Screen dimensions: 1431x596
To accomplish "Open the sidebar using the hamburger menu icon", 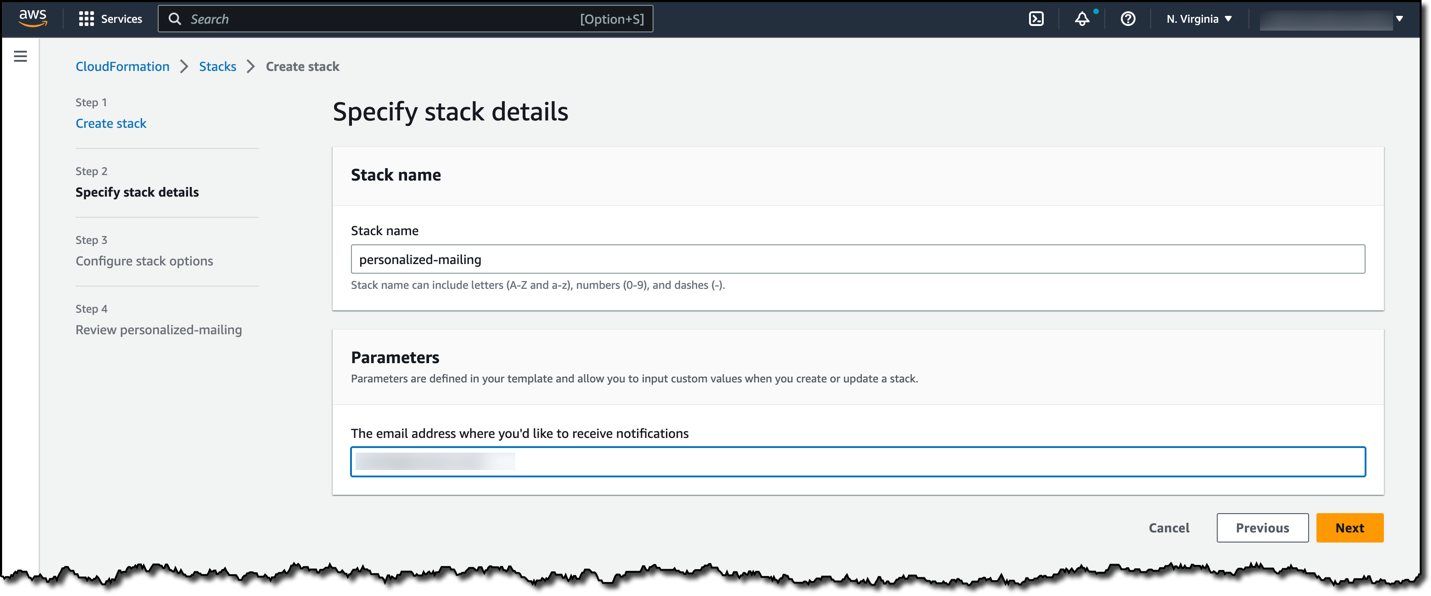I will point(20,56).
